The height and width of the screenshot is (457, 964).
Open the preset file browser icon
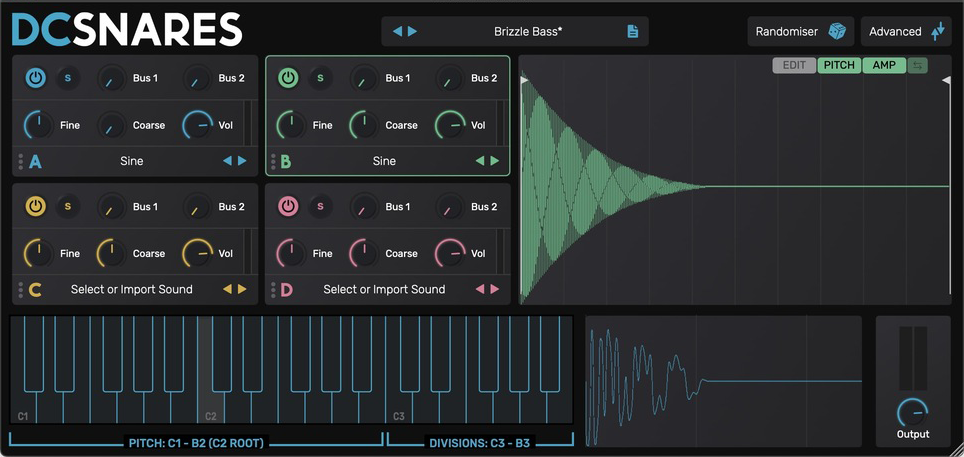(632, 31)
